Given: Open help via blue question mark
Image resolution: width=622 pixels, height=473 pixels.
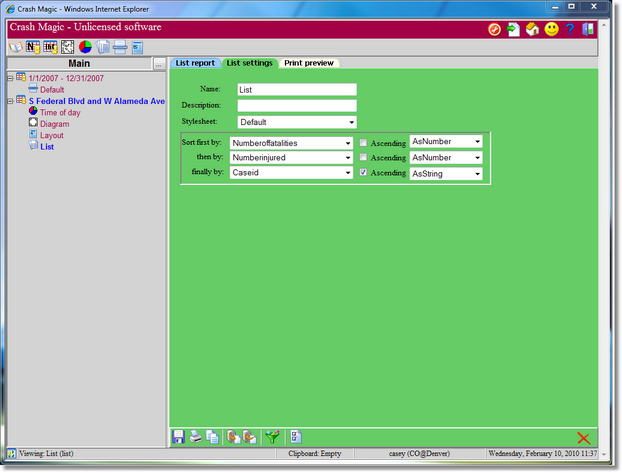Looking at the screenshot, I should (568, 29).
